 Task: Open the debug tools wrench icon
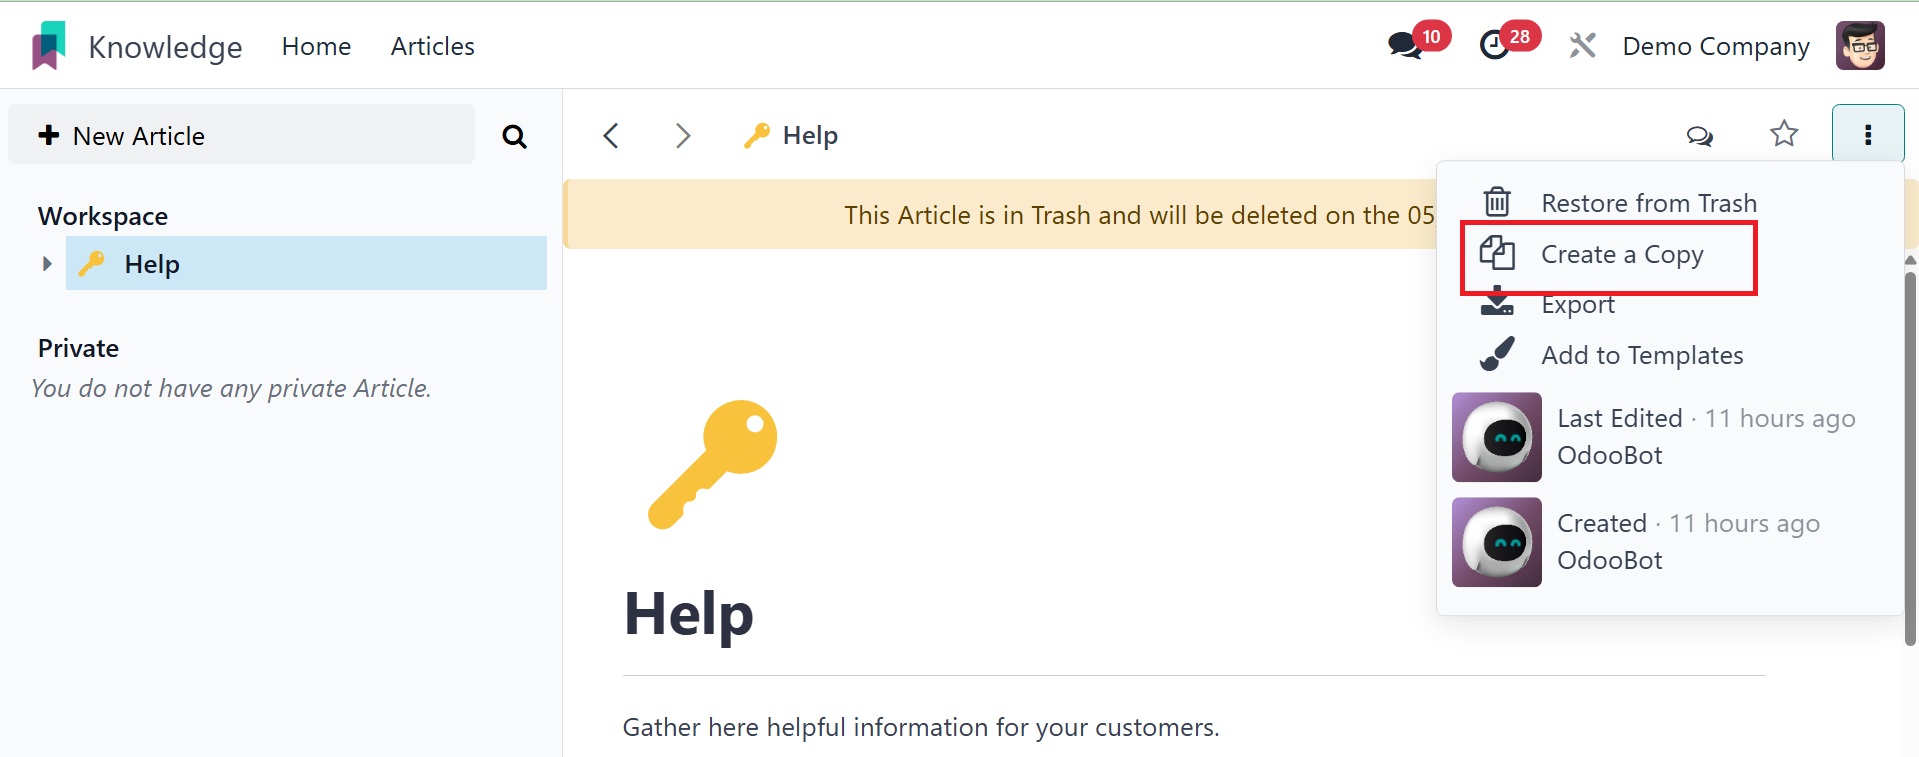coord(1582,45)
